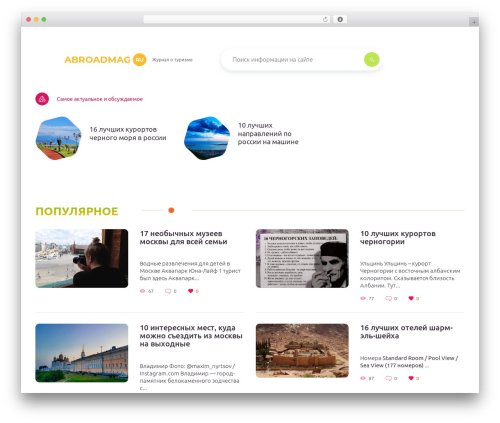Click Vladimir cathedral sunset thumbnail
The image size is (500, 423).
[x=82, y=353]
